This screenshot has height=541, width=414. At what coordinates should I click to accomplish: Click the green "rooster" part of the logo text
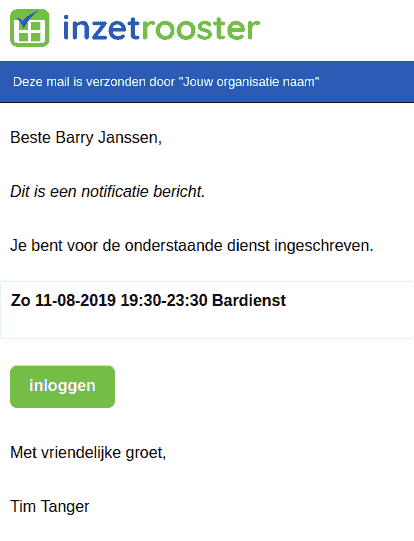pyautogui.click(x=200, y=29)
